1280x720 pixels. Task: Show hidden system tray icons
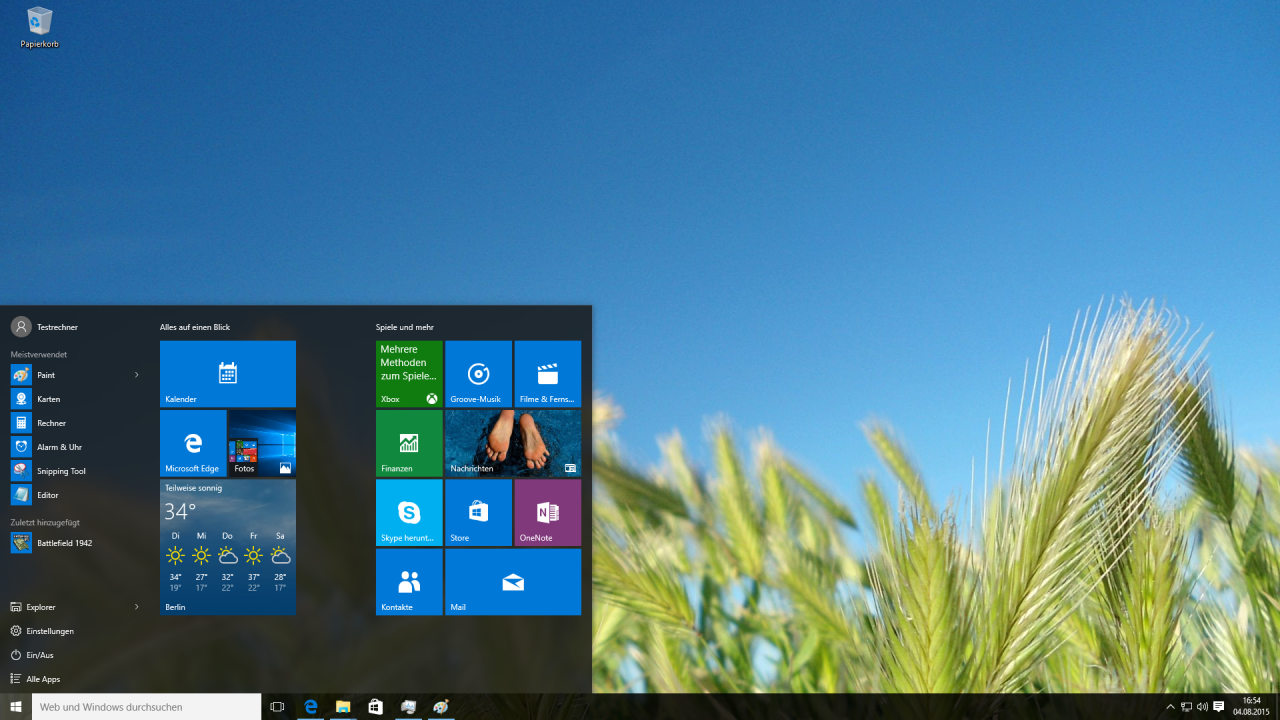click(x=1171, y=707)
